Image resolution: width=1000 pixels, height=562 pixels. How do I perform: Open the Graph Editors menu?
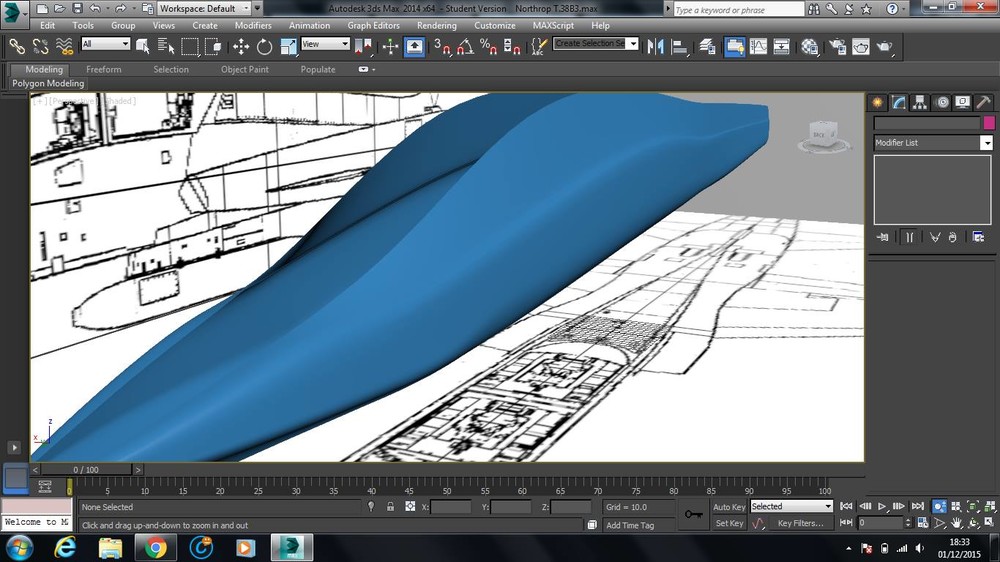[373, 25]
